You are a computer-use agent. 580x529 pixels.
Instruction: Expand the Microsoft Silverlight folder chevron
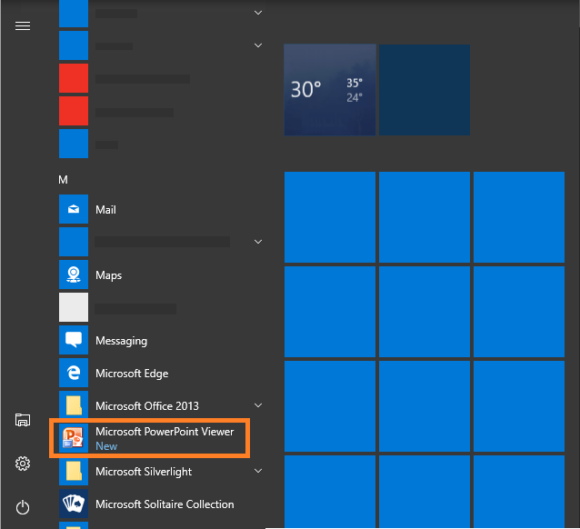[x=258, y=471]
